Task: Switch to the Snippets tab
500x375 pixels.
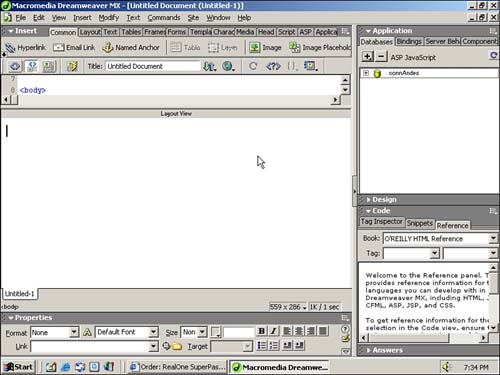Action: (x=419, y=223)
